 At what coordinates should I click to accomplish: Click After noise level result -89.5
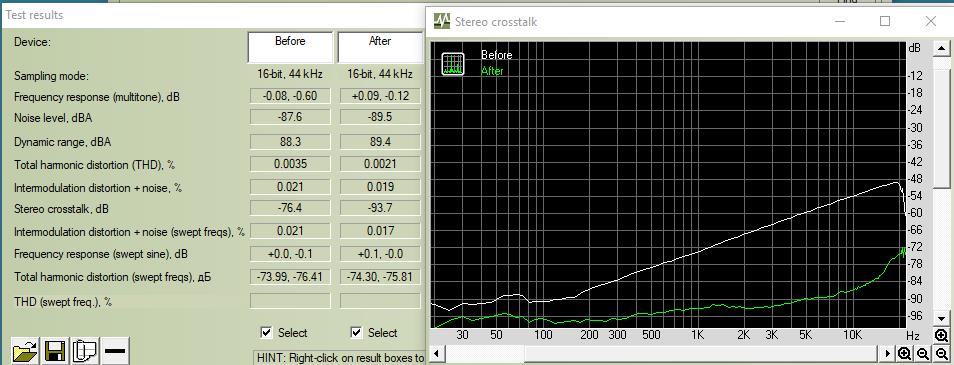(380, 117)
